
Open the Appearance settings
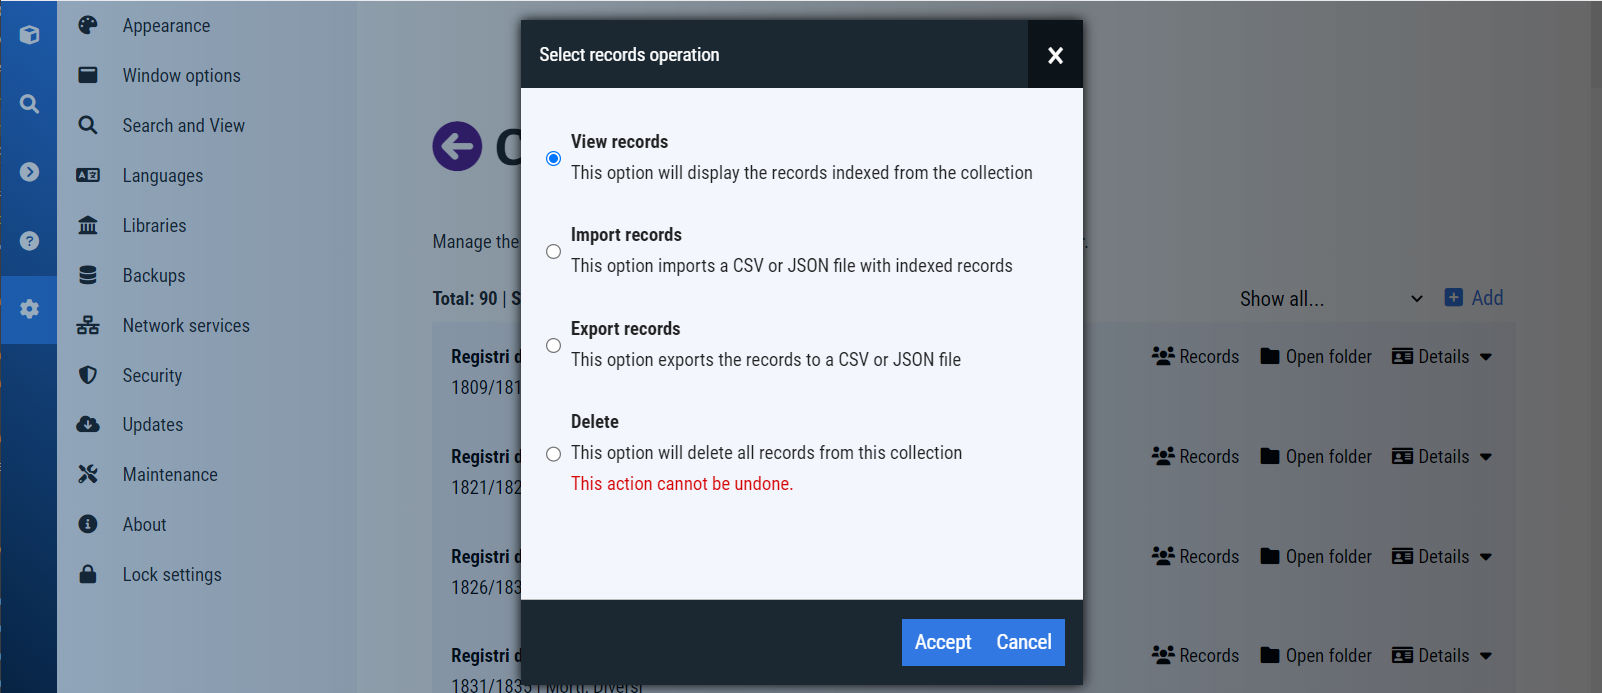pos(166,26)
